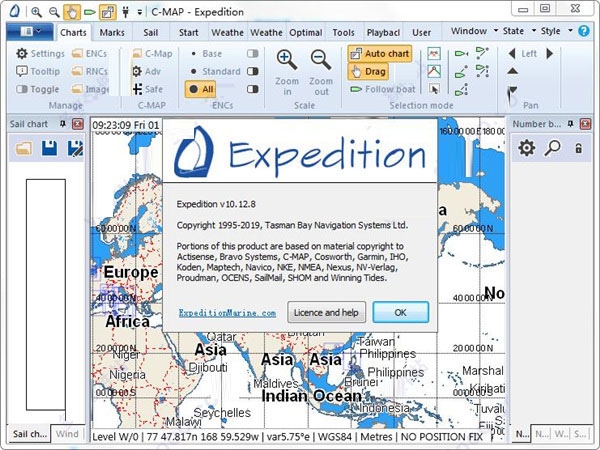Screen dimensions: 600x450
Task: Open the help question mark
Action: [x=584, y=31]
